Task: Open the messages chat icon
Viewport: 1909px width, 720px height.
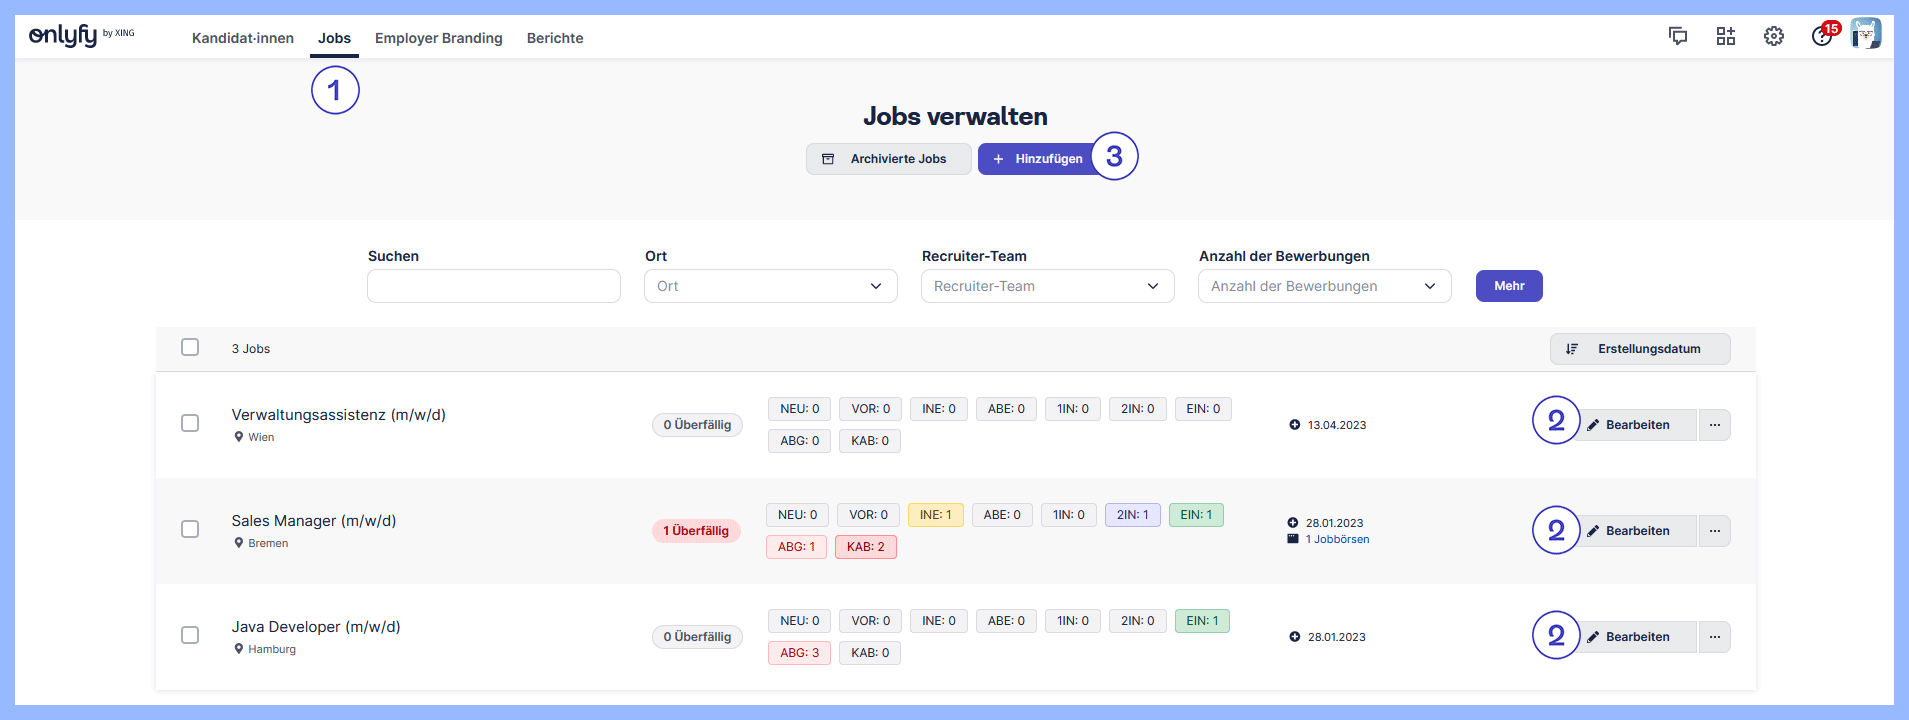Action: [1678, 37]
